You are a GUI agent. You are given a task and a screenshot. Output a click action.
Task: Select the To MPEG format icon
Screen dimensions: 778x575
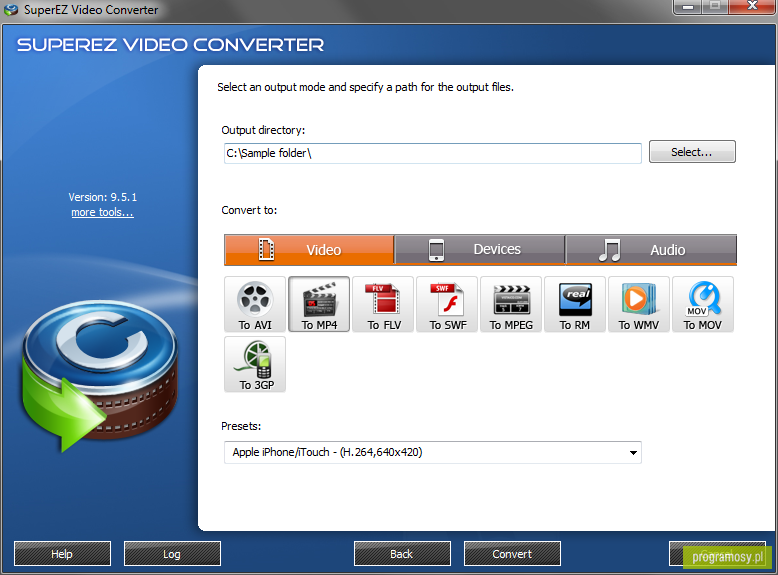[511, 304]
